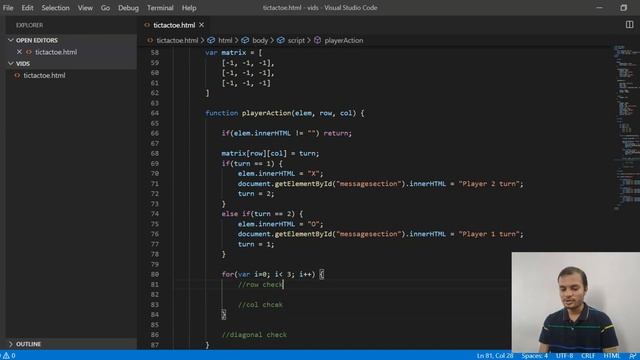Click the Explorer panel title
This screenshot has width=640, height=360.
(x=29, y=25)
